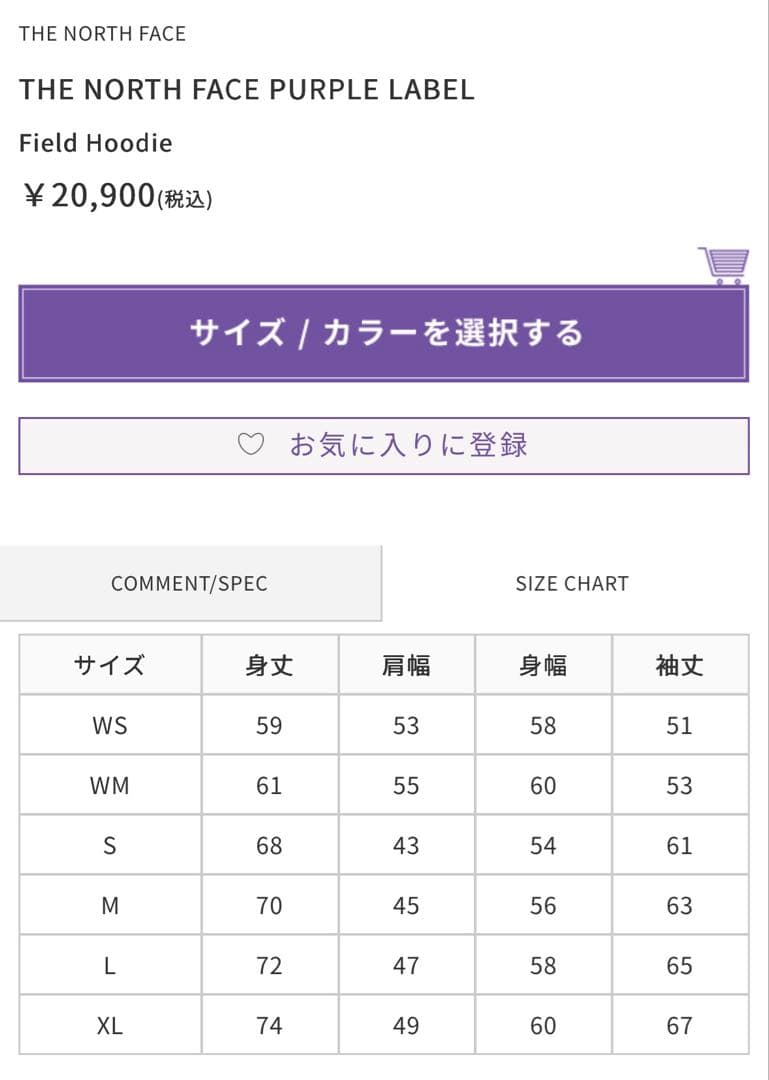Open the COMMENT/SPEC tab
This screenshot has height=1080, width=769.
click(x=190, y=583)
